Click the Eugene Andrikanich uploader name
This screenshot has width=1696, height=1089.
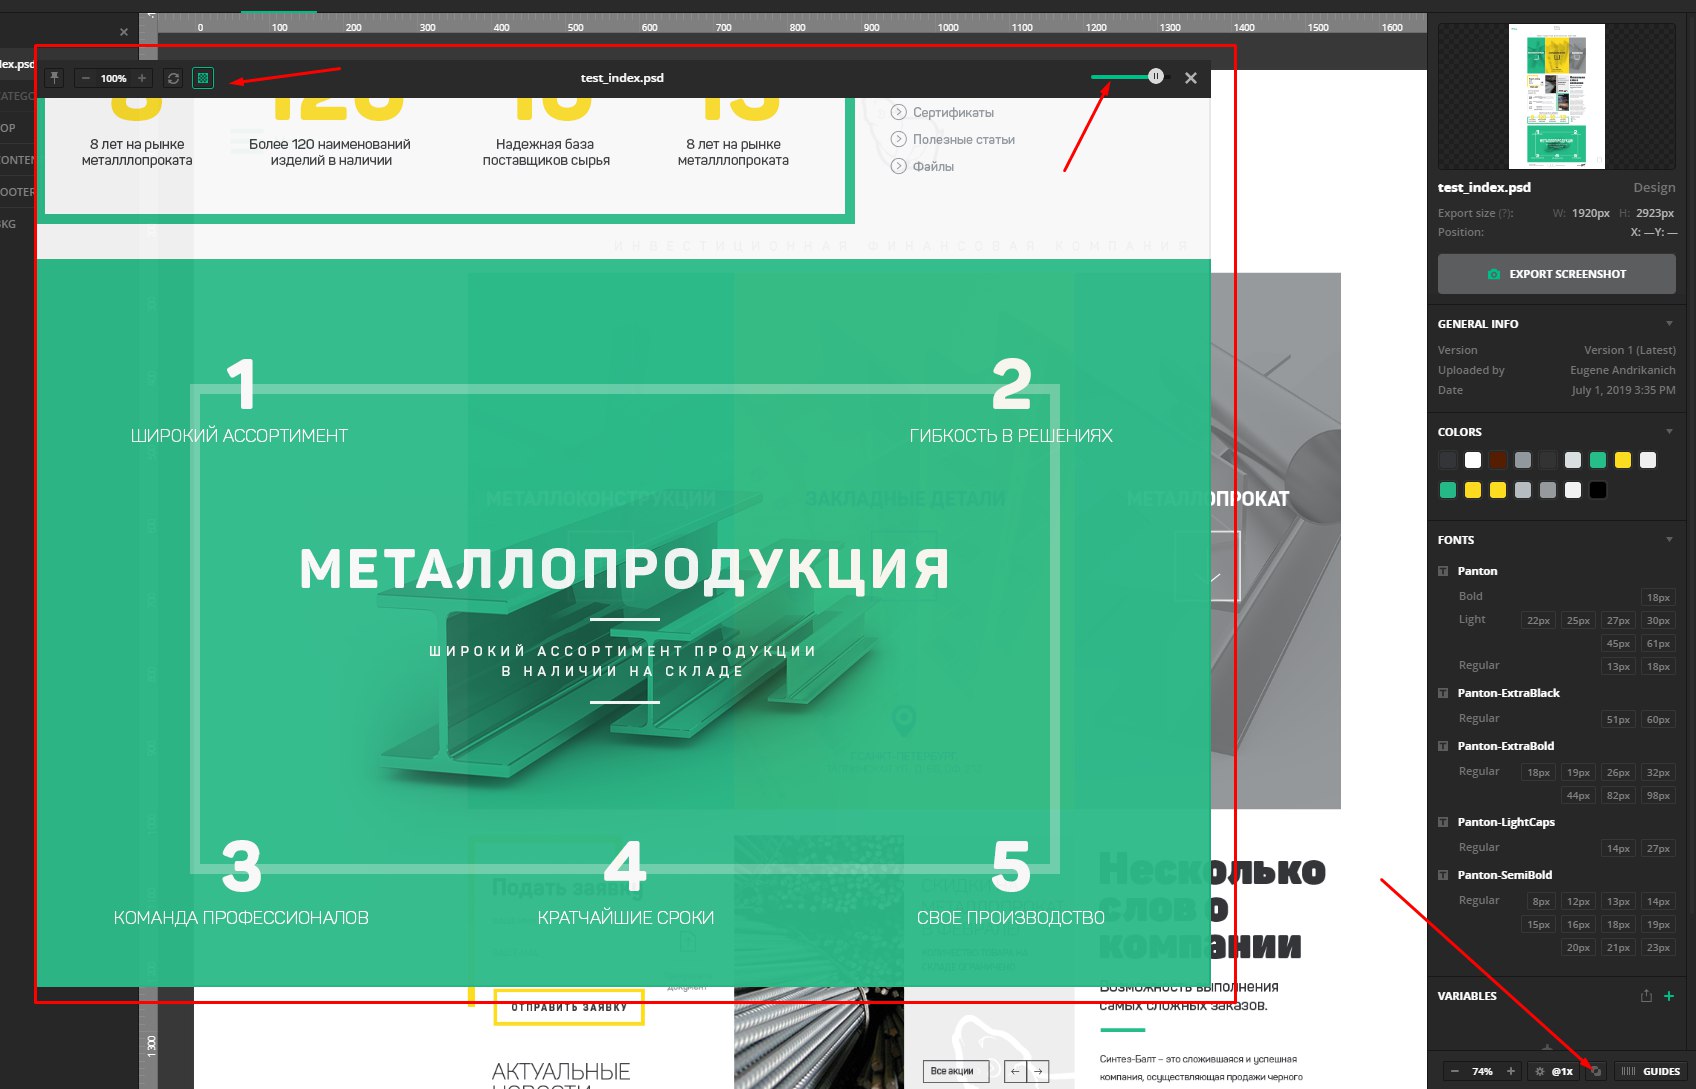[x=1622, y=370]
